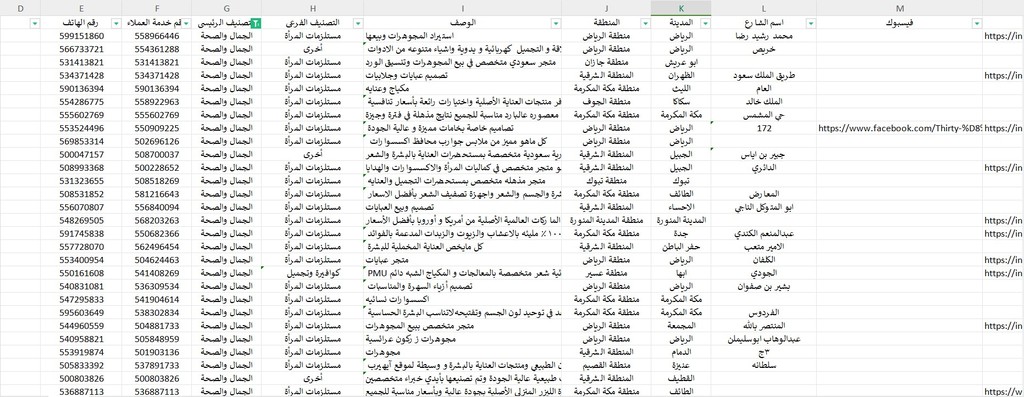Select description cell اكسسوارات نسائيه

pos(463,299)
